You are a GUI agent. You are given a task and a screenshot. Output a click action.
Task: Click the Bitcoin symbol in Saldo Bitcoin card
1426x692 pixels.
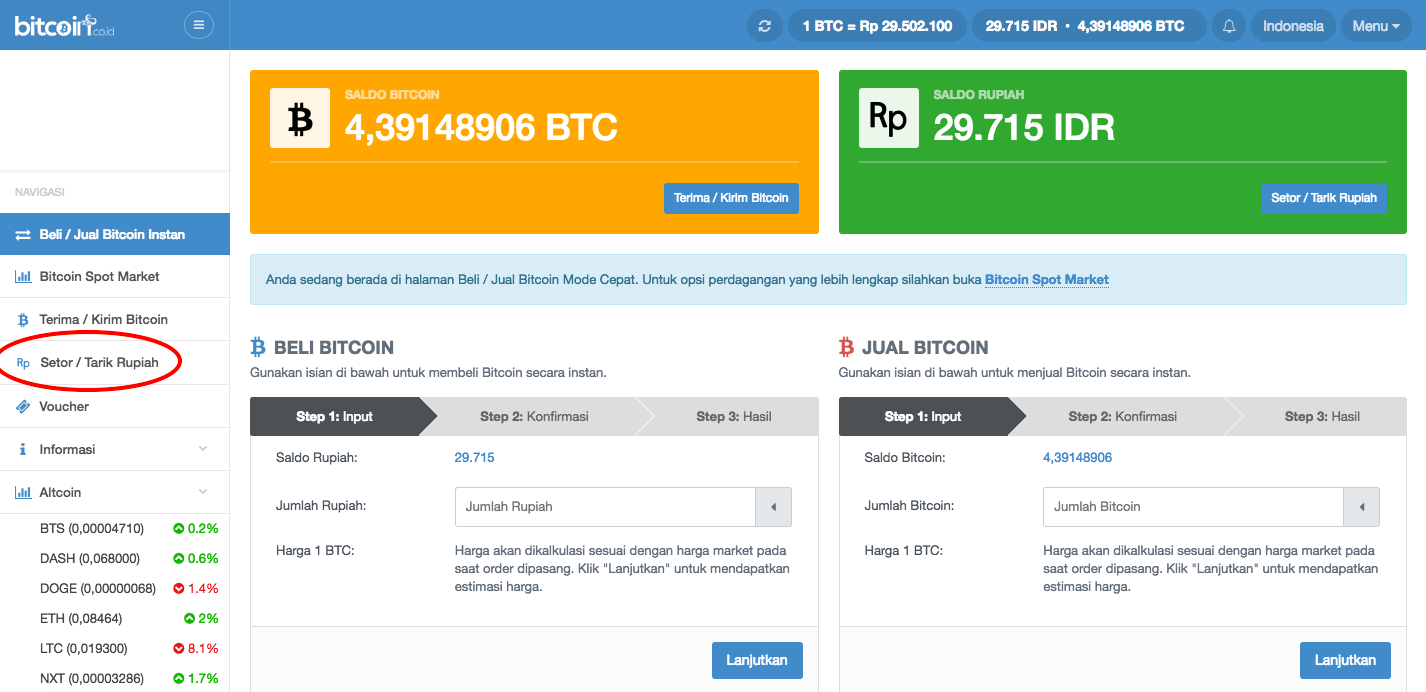300,118
